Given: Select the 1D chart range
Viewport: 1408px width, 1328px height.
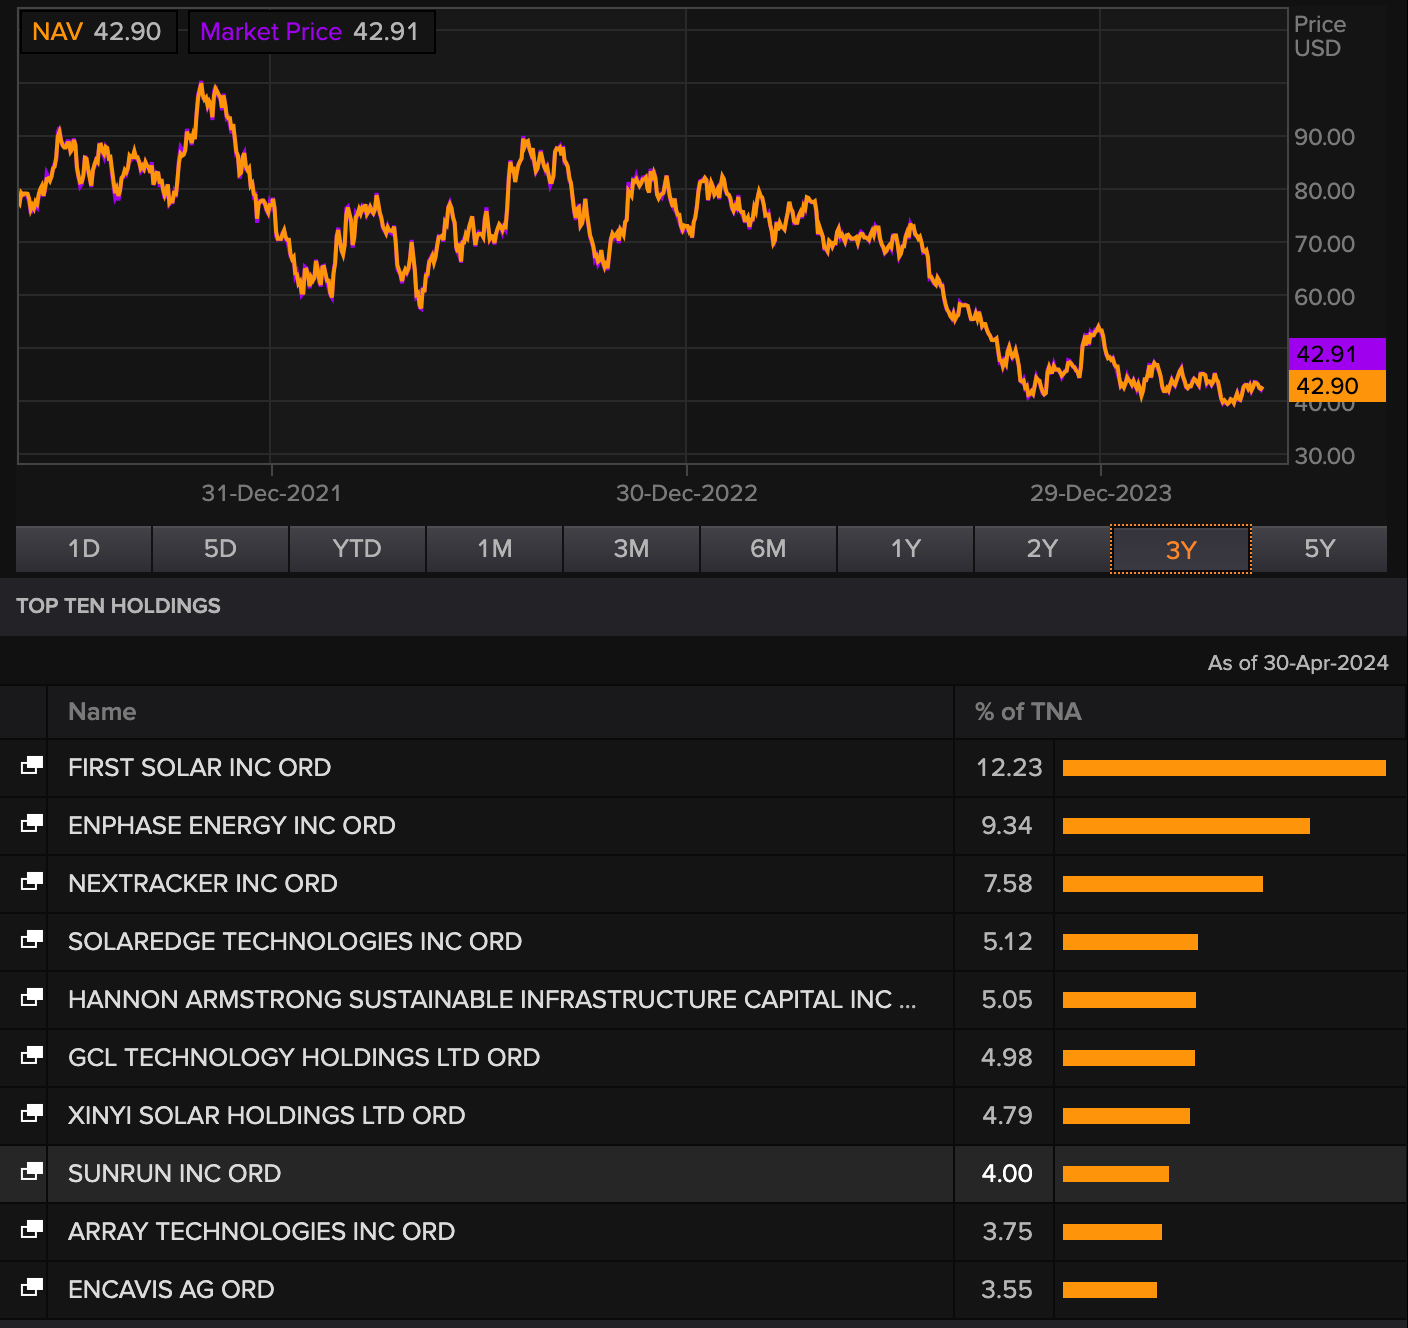Looking at the screenshot, I should coord(84,549).
